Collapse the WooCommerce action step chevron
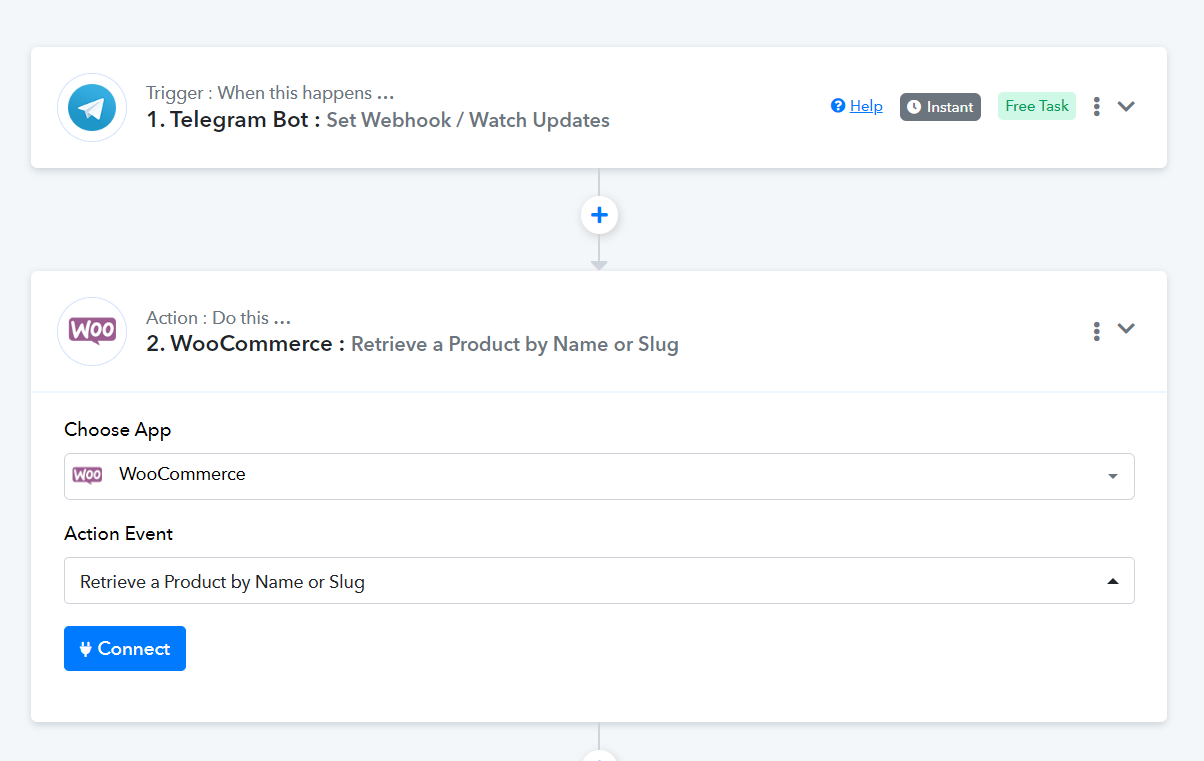 [x=1126, y=329]
